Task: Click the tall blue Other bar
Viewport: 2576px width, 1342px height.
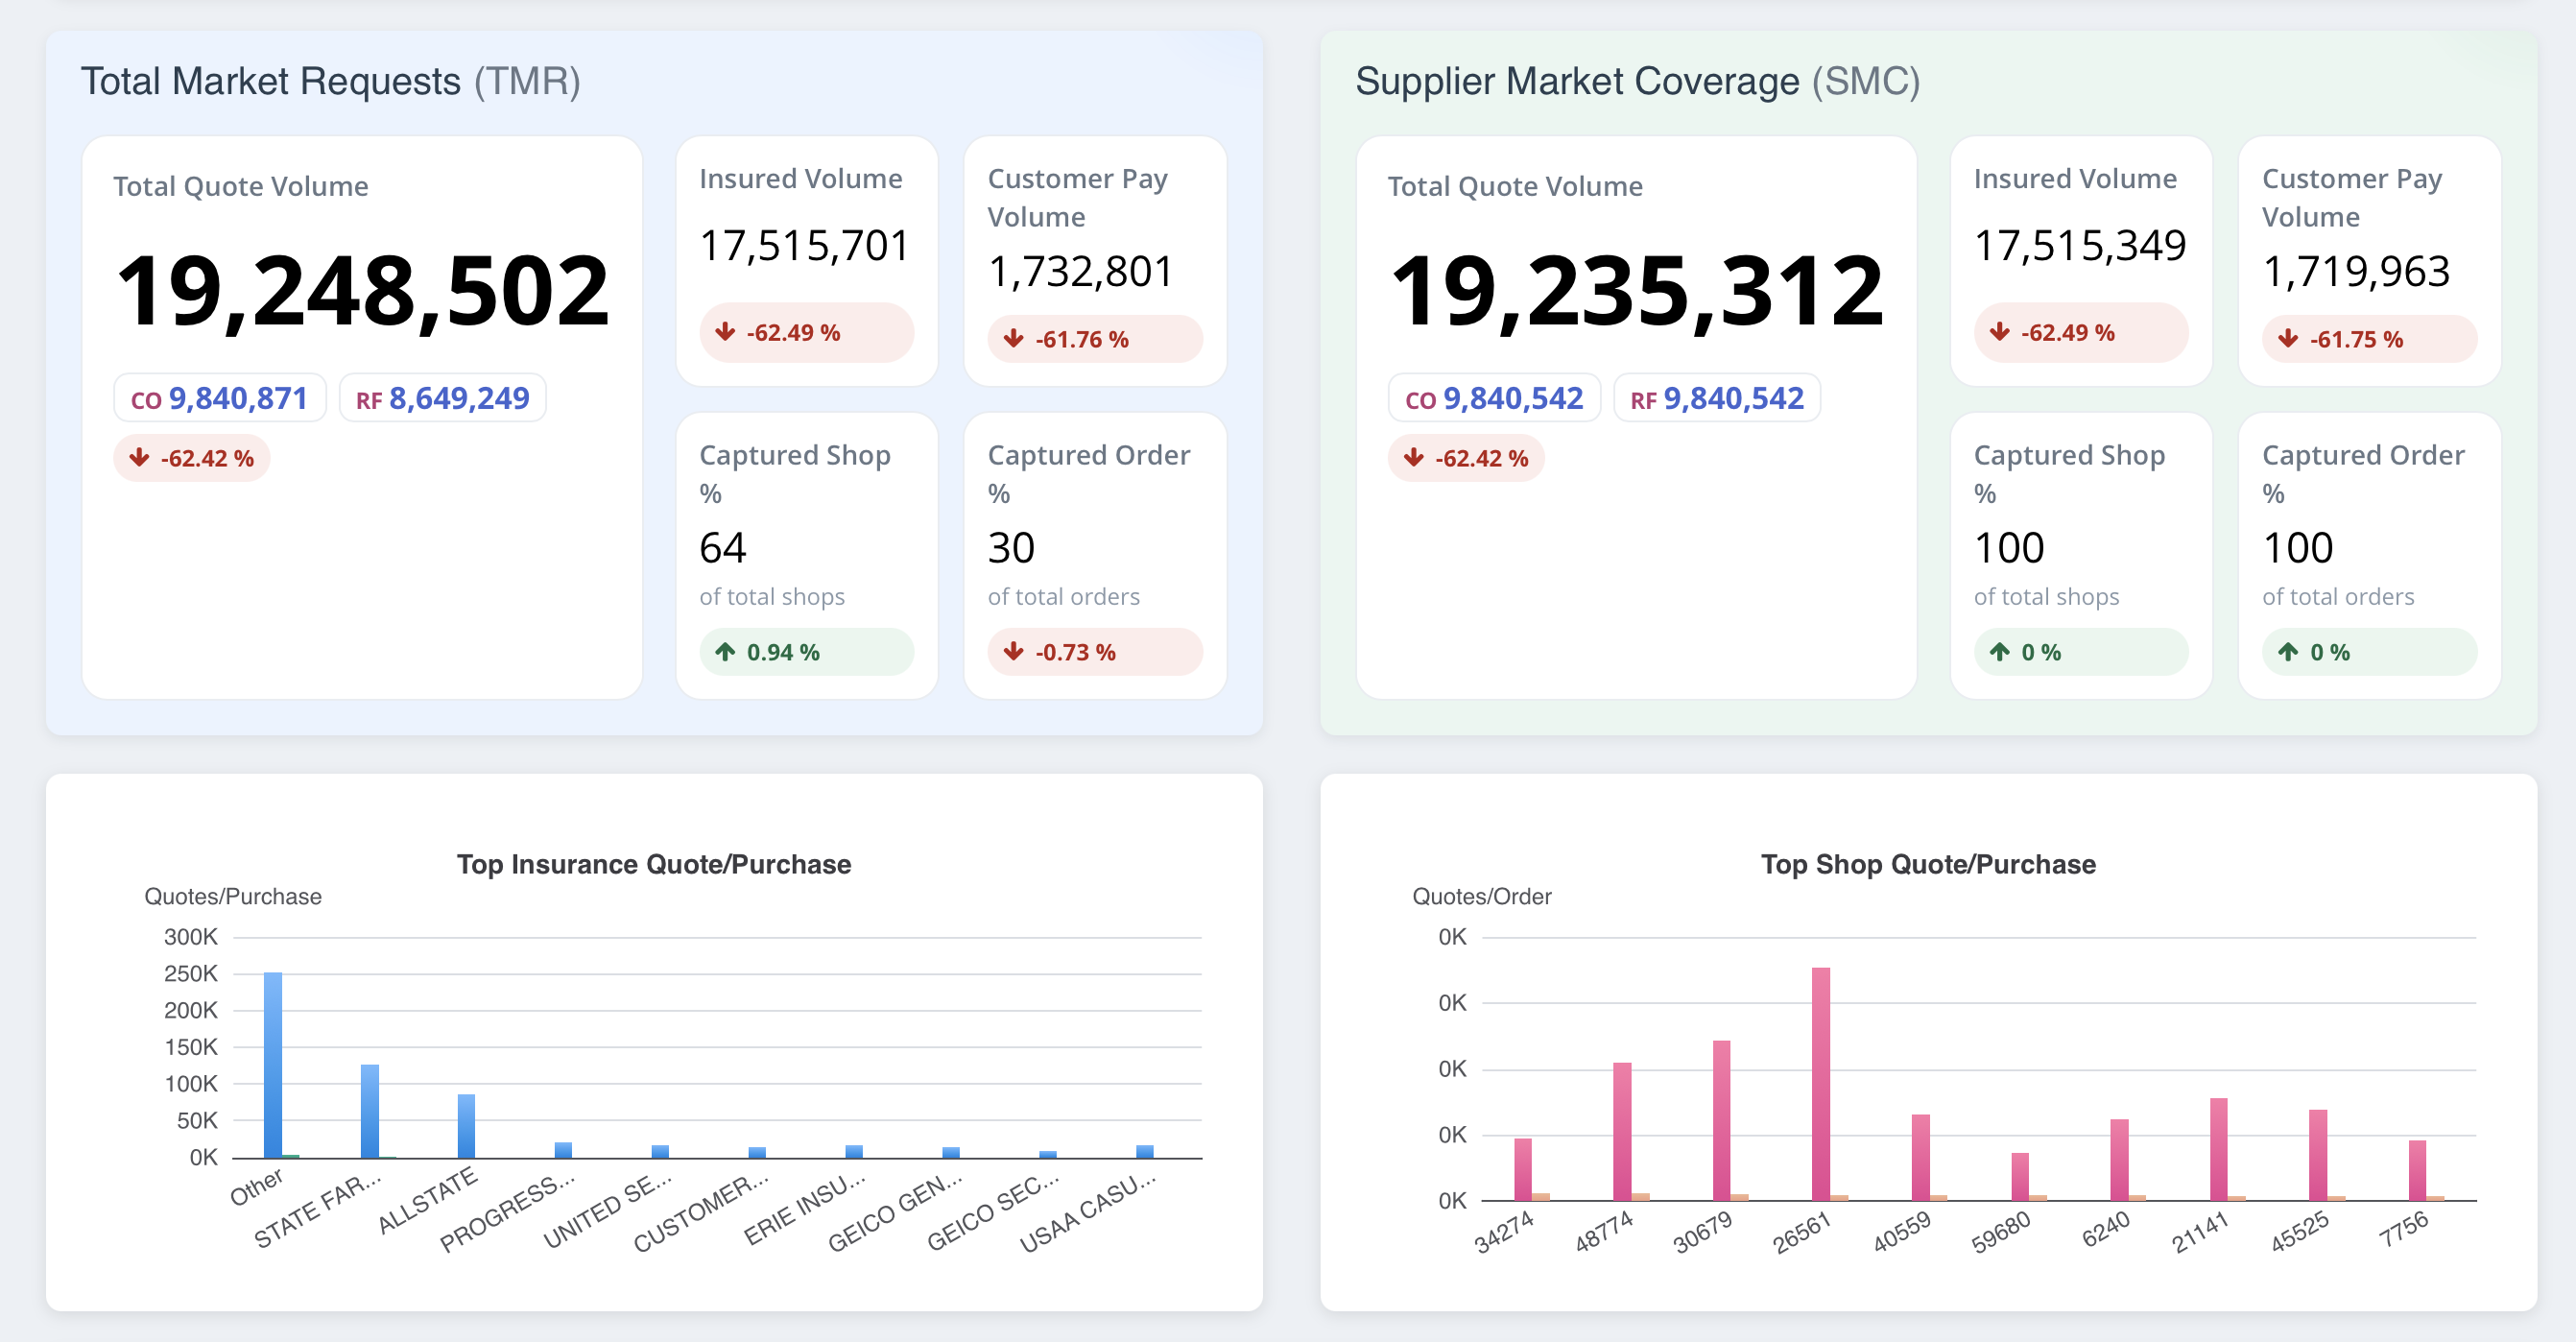Action: 272,1065
